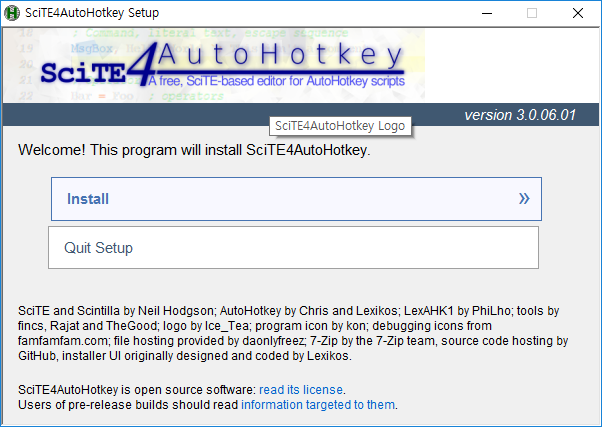Click the double chevron on Install

pyautogui.click(x=524, y=199)
